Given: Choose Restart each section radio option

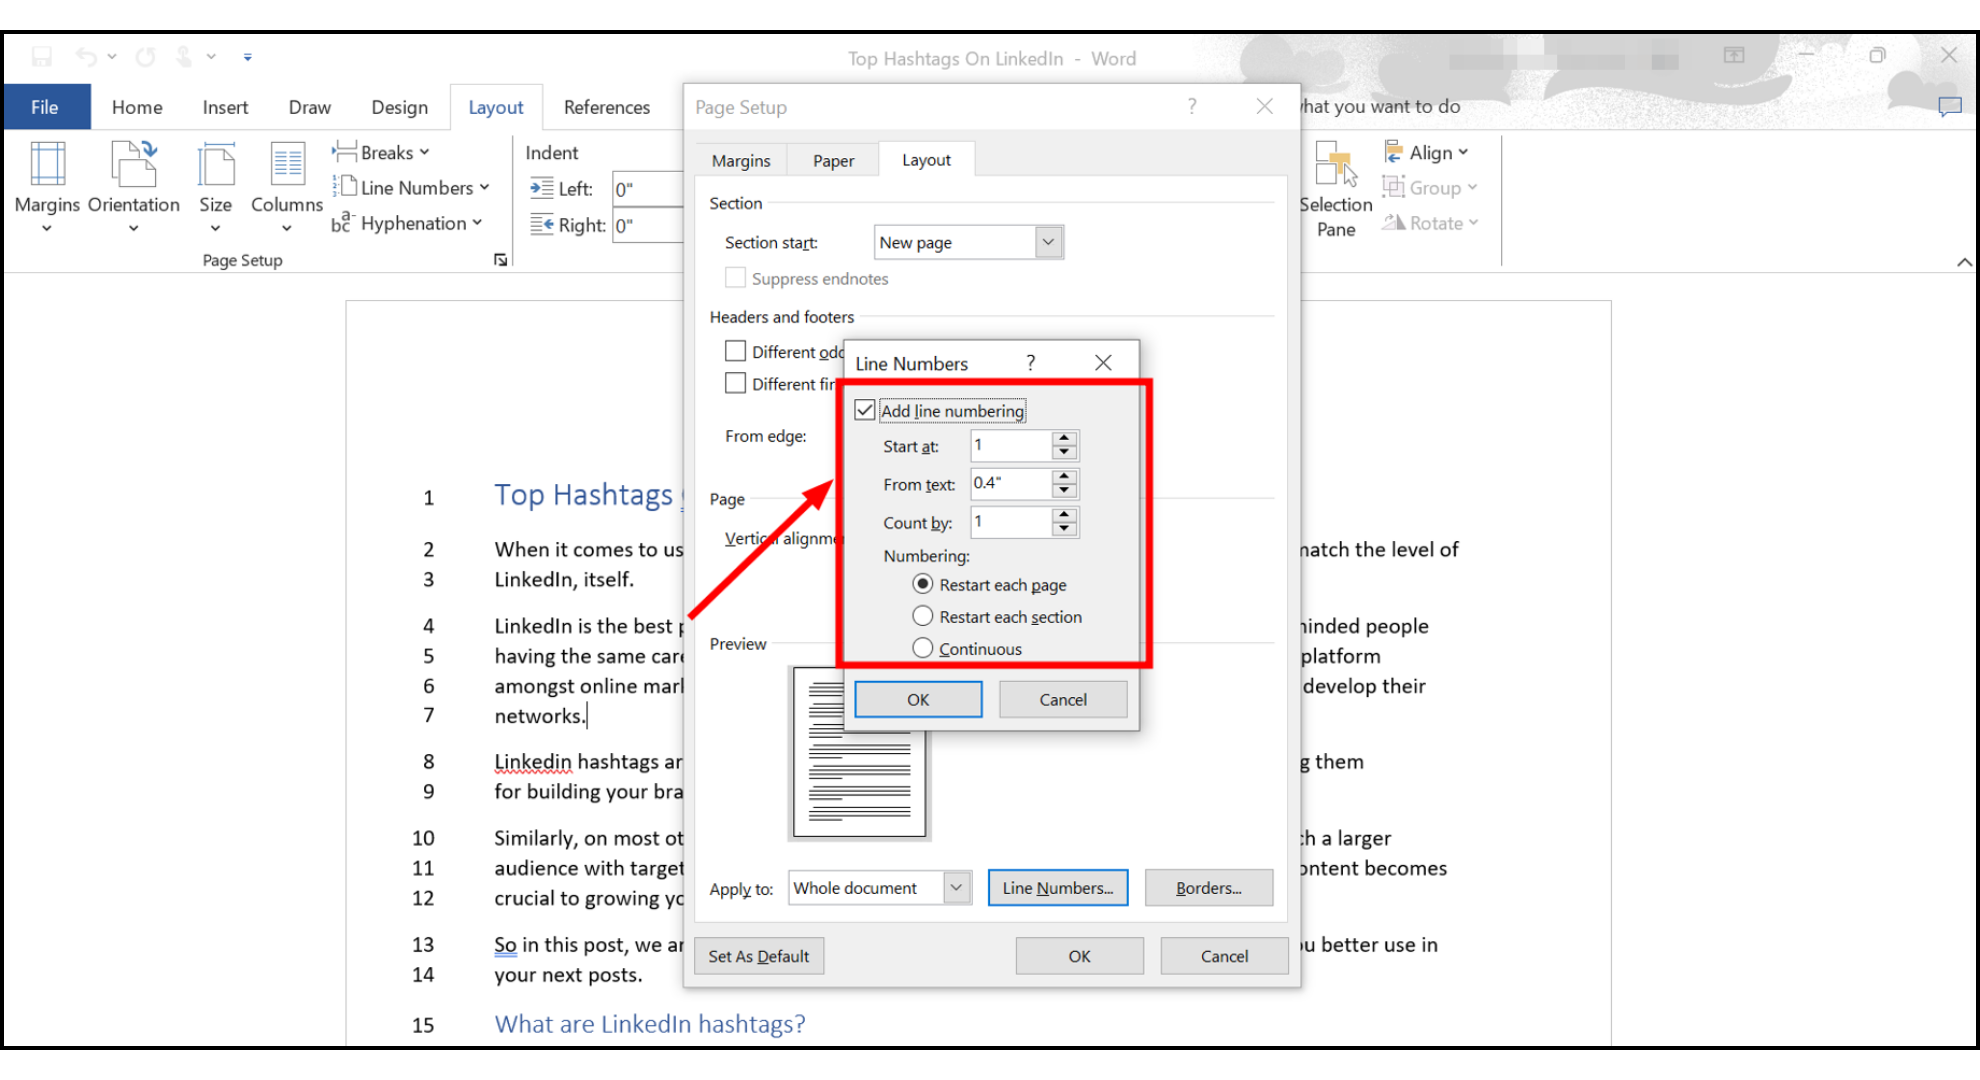Looking at the screenshot, I should pos(923,617).
